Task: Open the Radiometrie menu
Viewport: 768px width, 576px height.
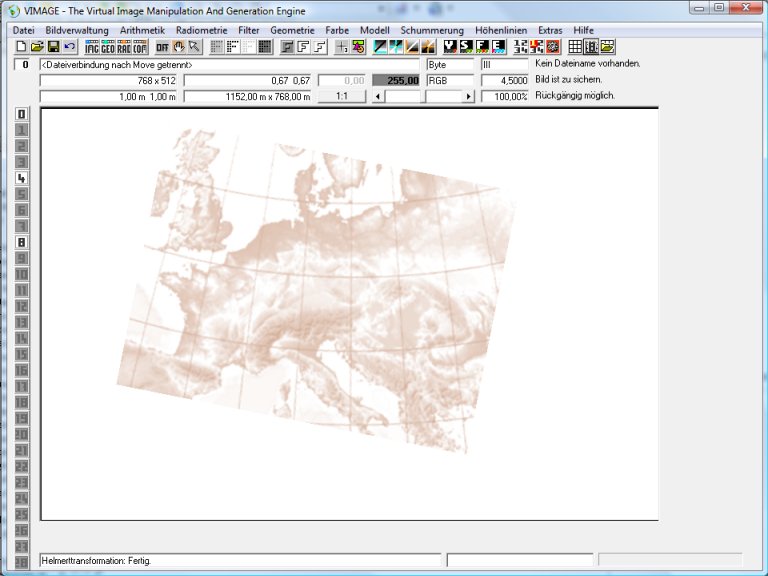Action: (x=202, y=30)
